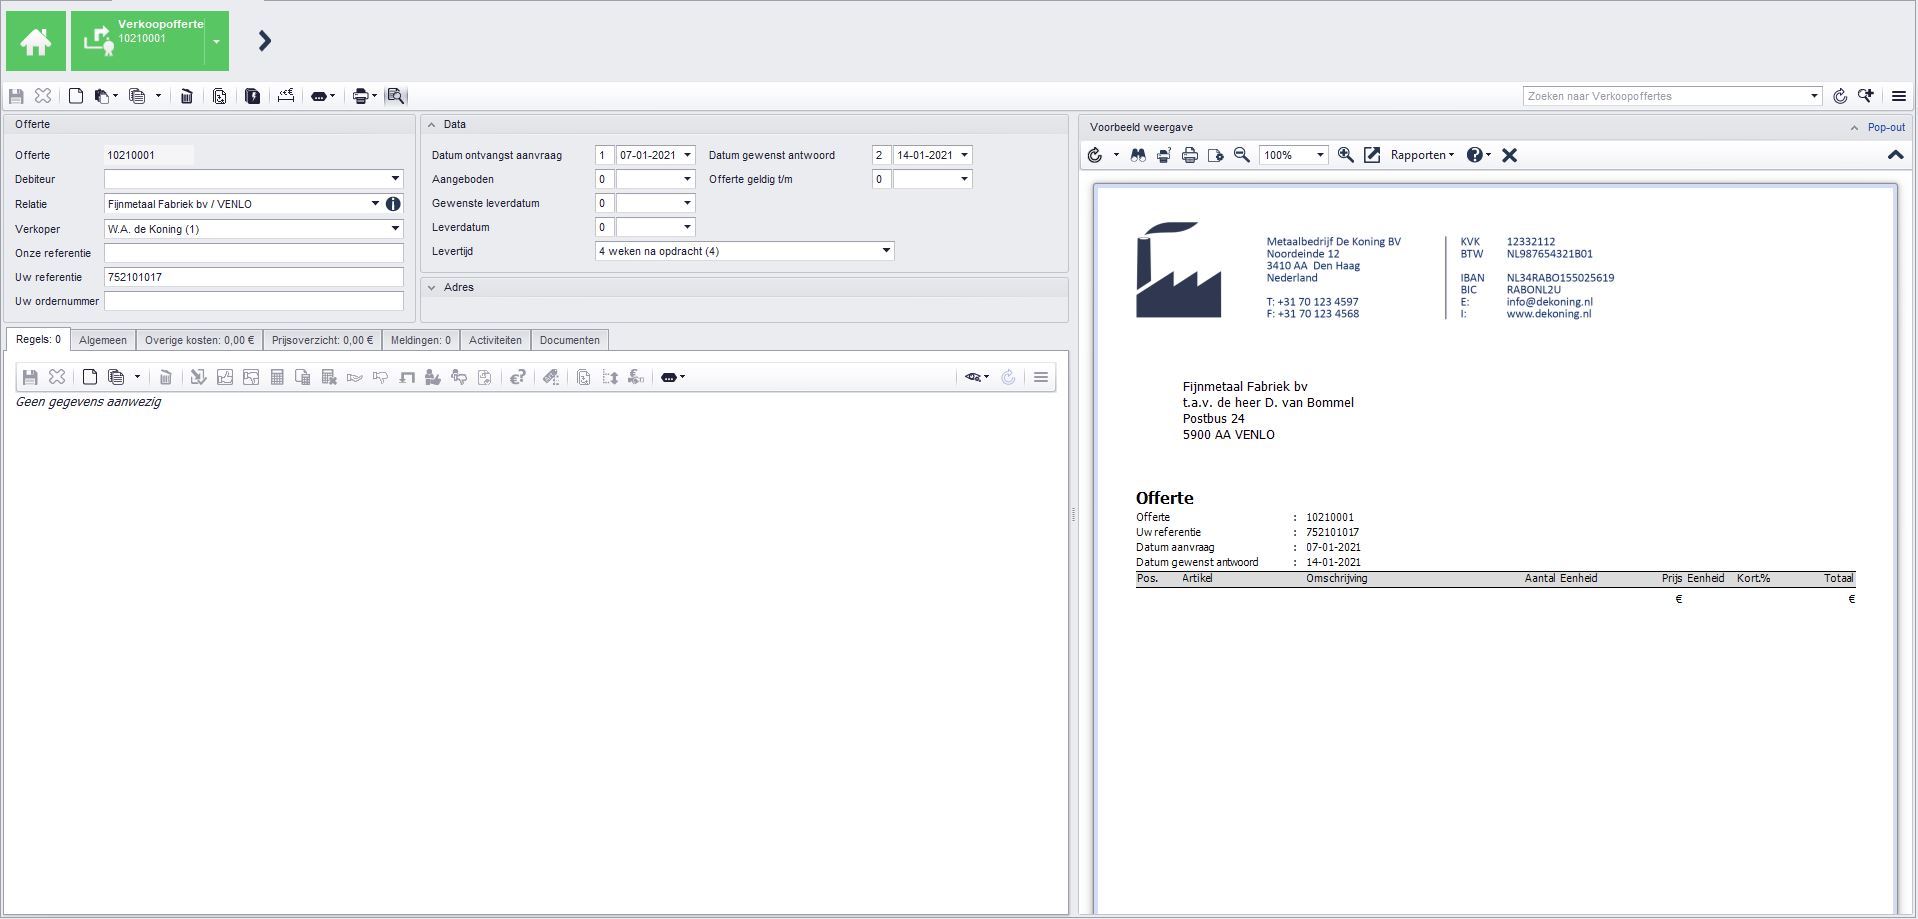Click the Uw referentie field containing 752101017
Image resolution: width=1918 pixels, height=919 pixels.
(x=254, y=277)
